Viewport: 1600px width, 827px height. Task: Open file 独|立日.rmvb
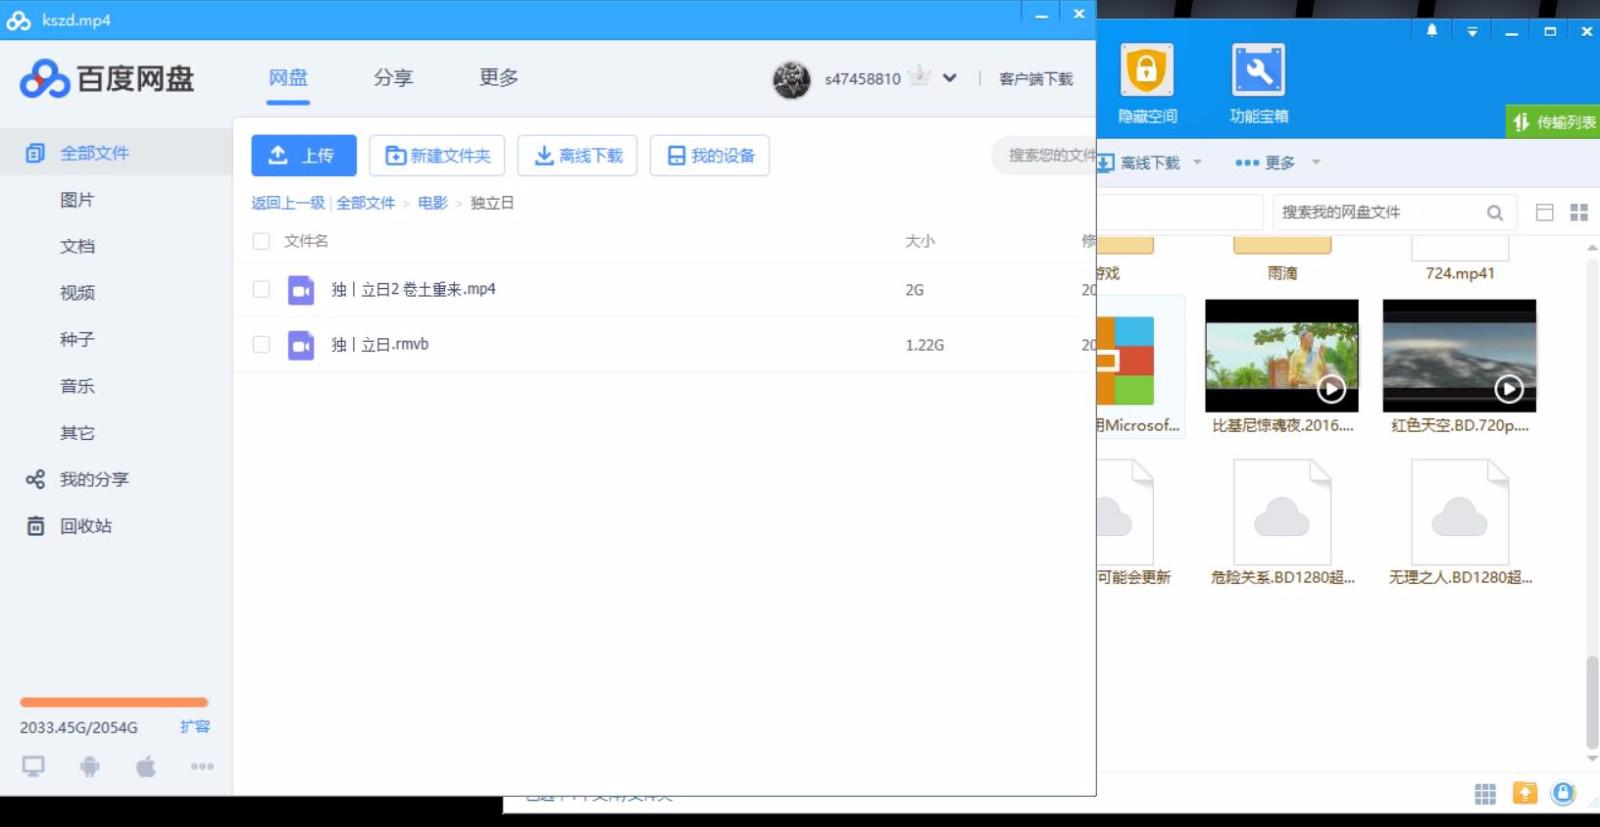380,344
